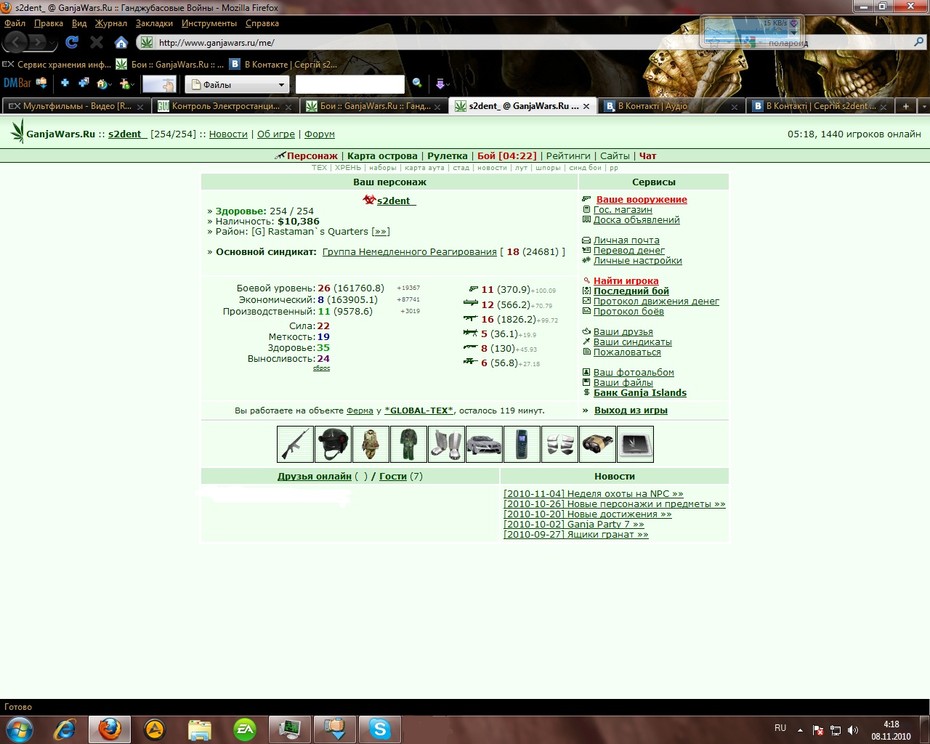The image size is (930, 744).
Task: Go to Бой [04:22] link
Action: (507, 156)
